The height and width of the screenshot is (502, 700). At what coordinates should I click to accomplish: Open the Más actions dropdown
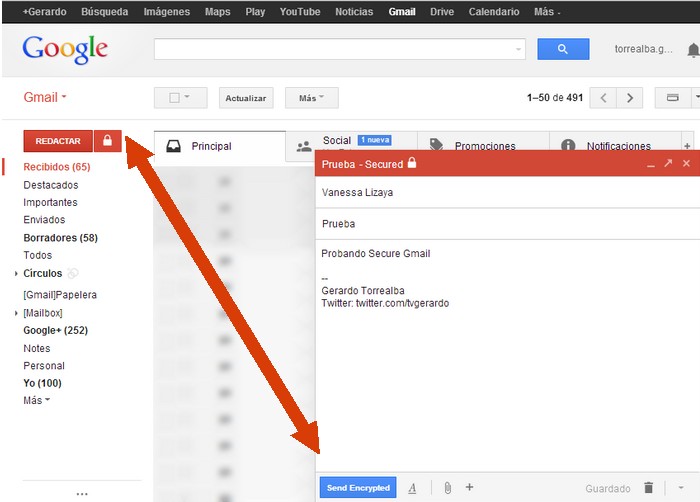tap(312, 98)
